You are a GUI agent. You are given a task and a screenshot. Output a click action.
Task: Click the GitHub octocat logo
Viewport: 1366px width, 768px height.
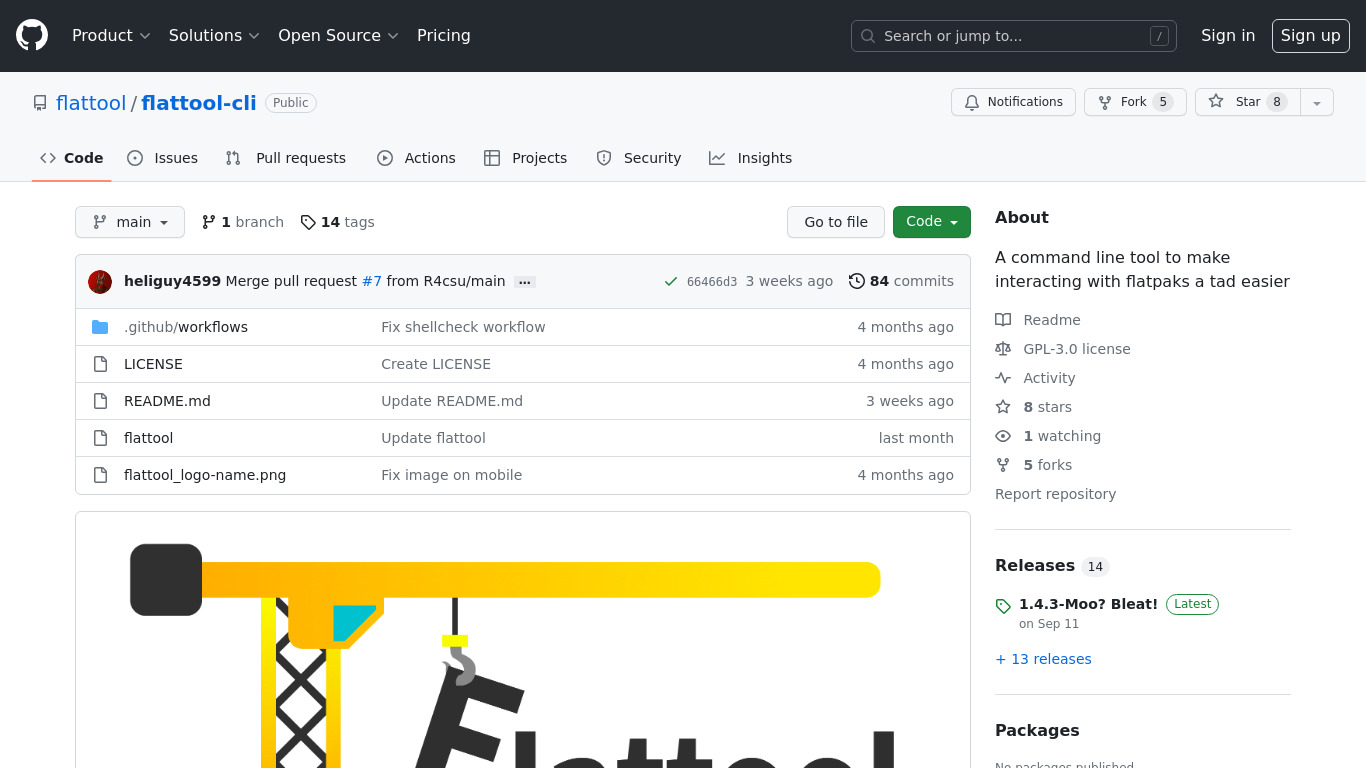coord(32,35)
